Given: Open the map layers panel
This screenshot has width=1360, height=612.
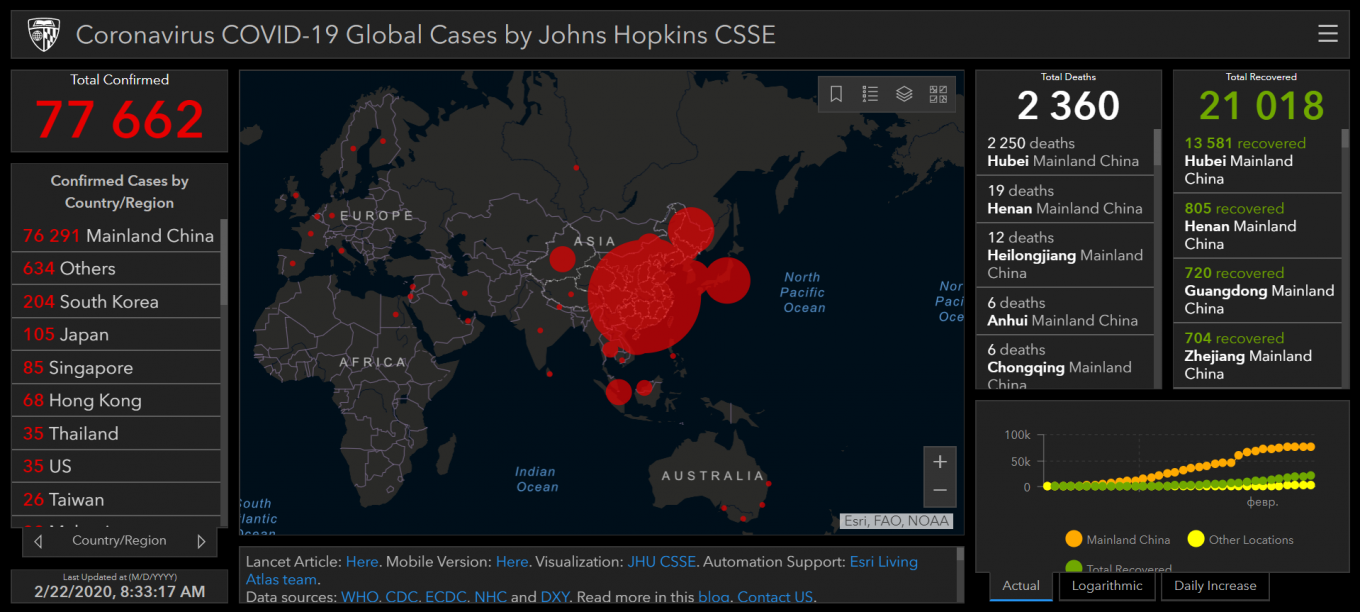Looking at the screenshot, I should 904,94.
